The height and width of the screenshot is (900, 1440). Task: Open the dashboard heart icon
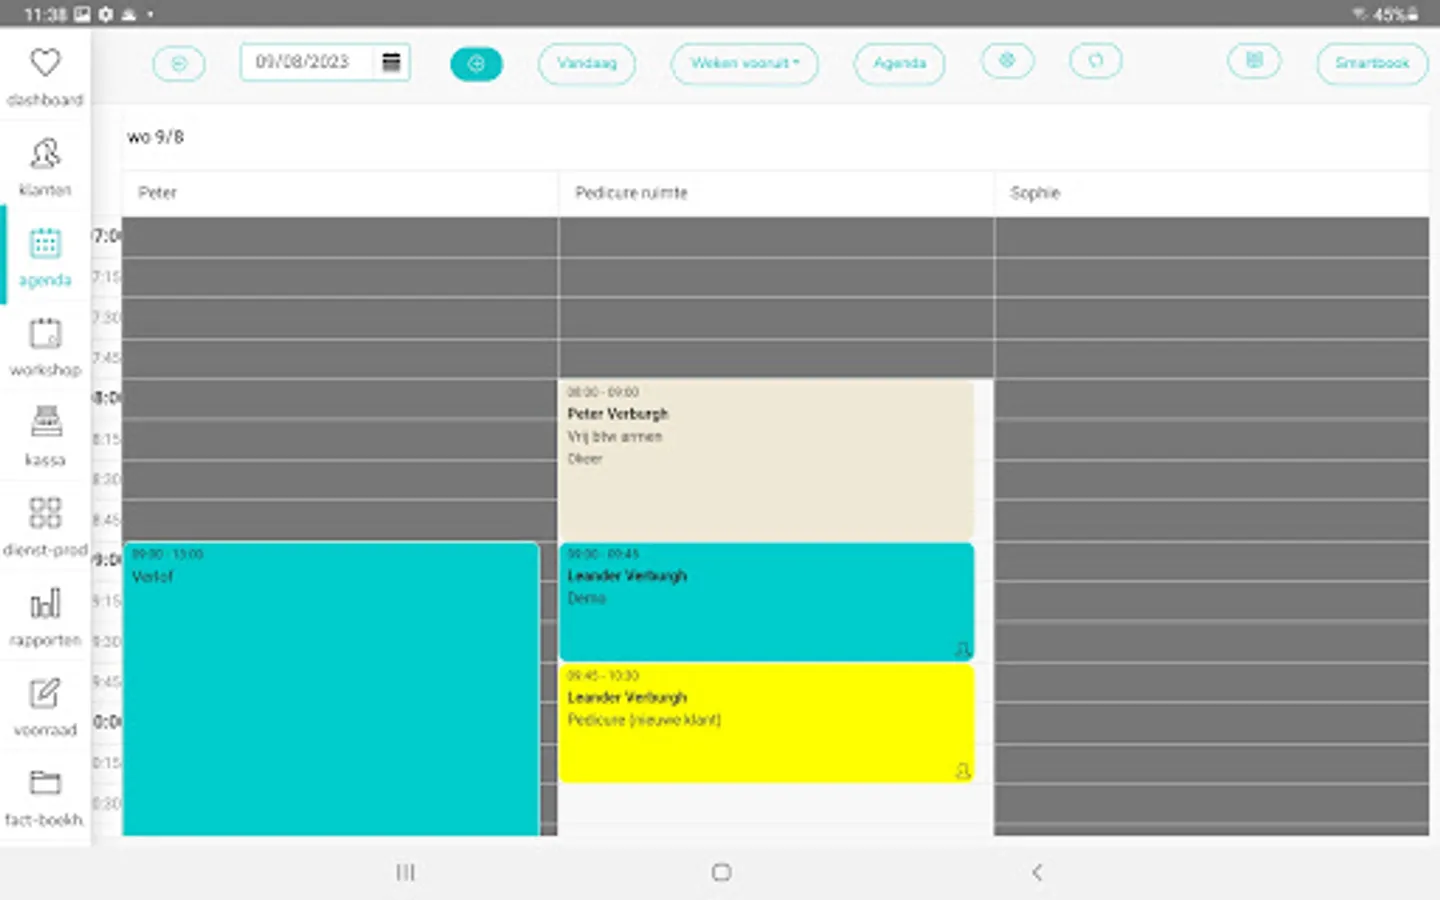(45, 63)
